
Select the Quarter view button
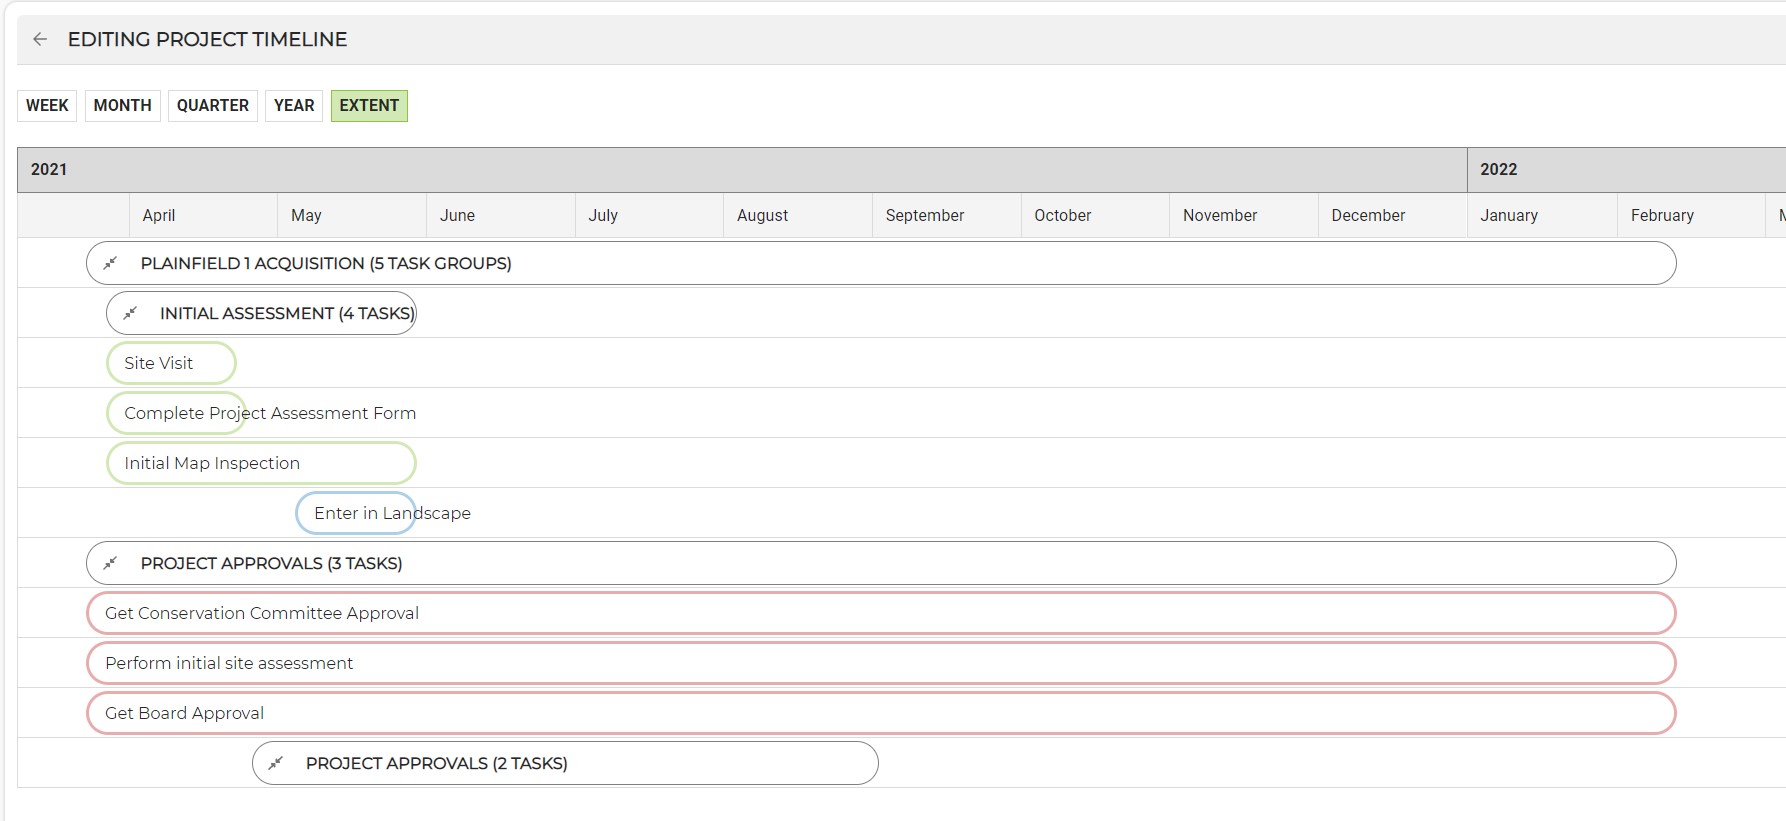pos(213,106)
